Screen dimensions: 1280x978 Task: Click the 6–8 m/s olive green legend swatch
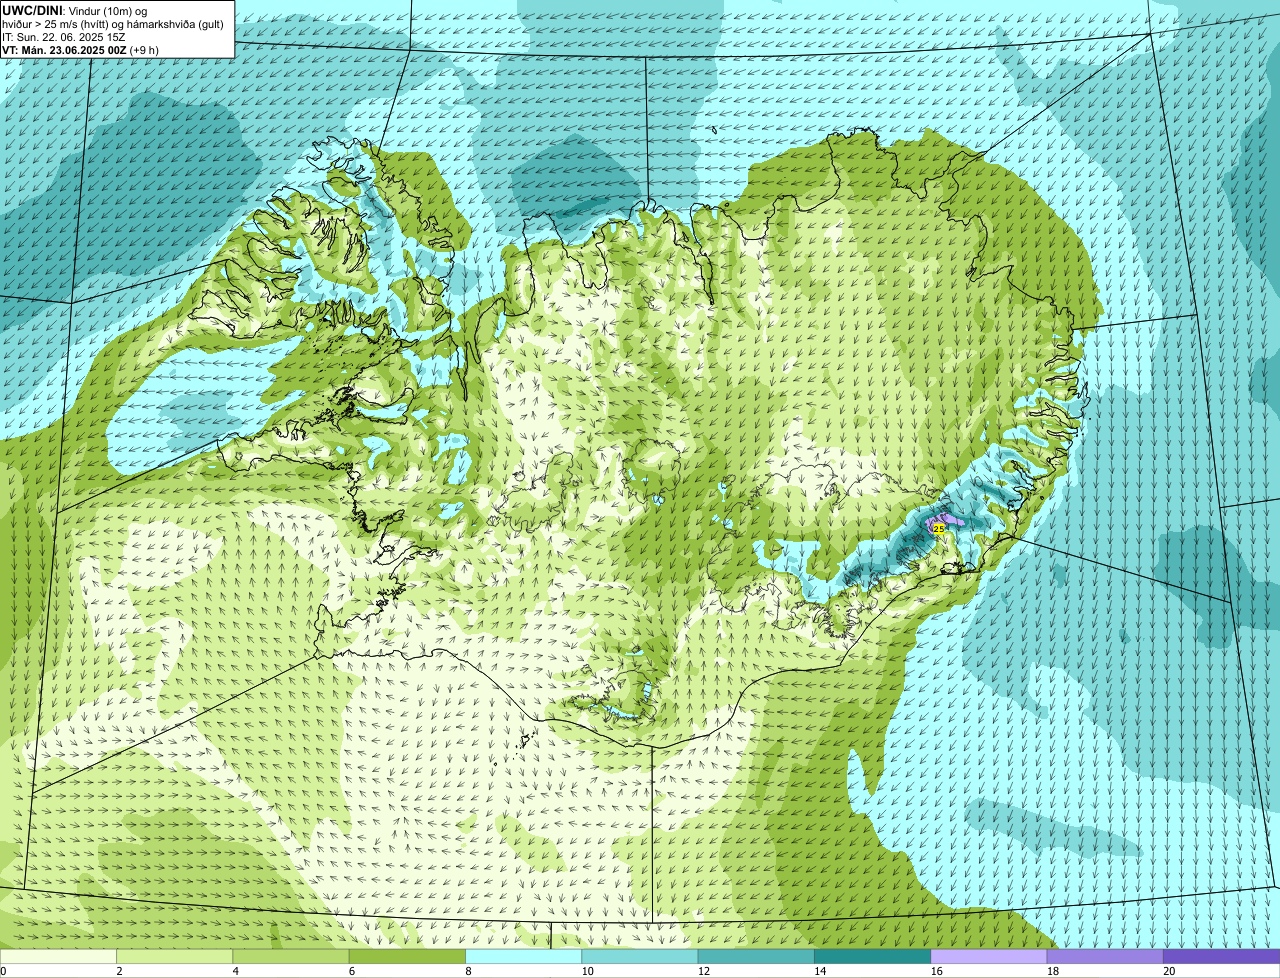coord(407,956)
